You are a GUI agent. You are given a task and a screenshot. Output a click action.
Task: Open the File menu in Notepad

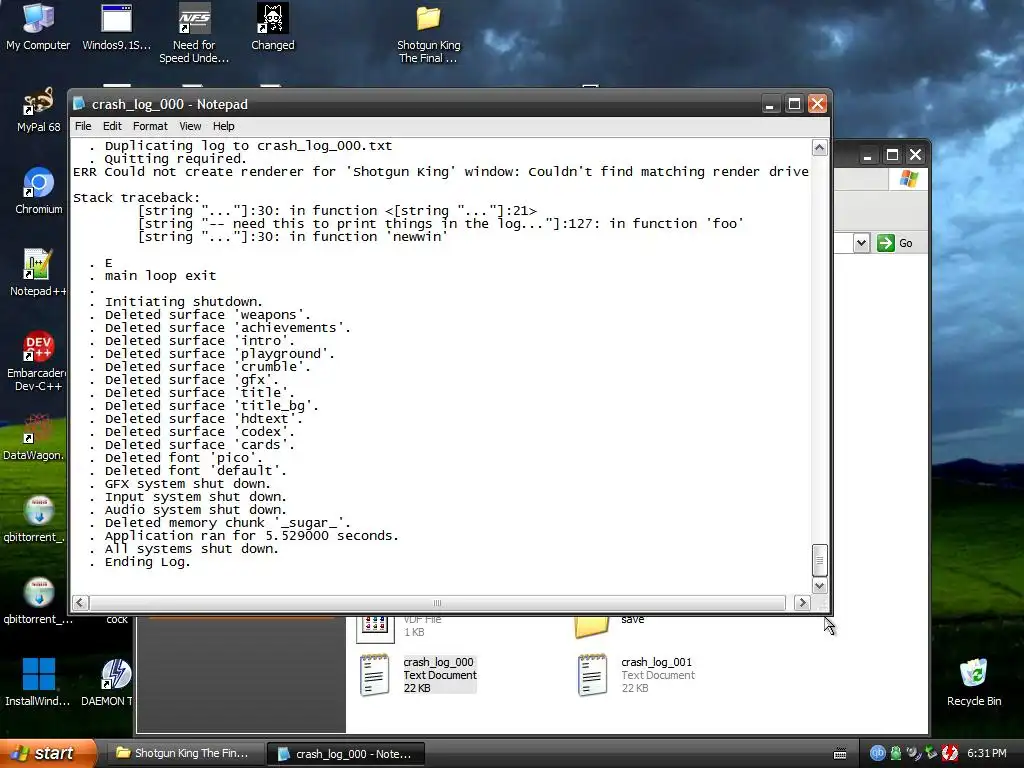(83, 126)
